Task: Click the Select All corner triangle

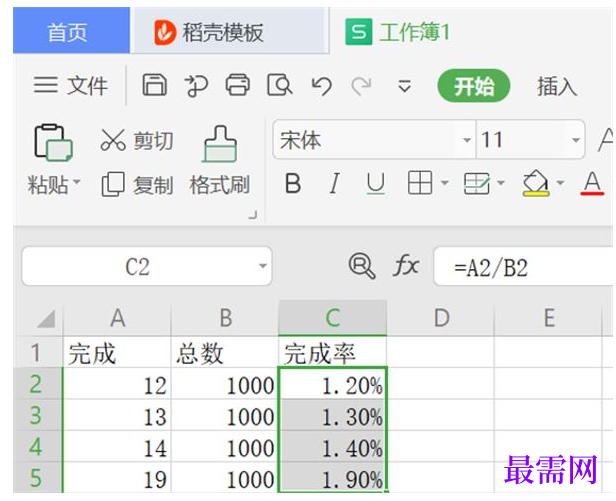Action: pyautogui.click(x=46, y=319)
